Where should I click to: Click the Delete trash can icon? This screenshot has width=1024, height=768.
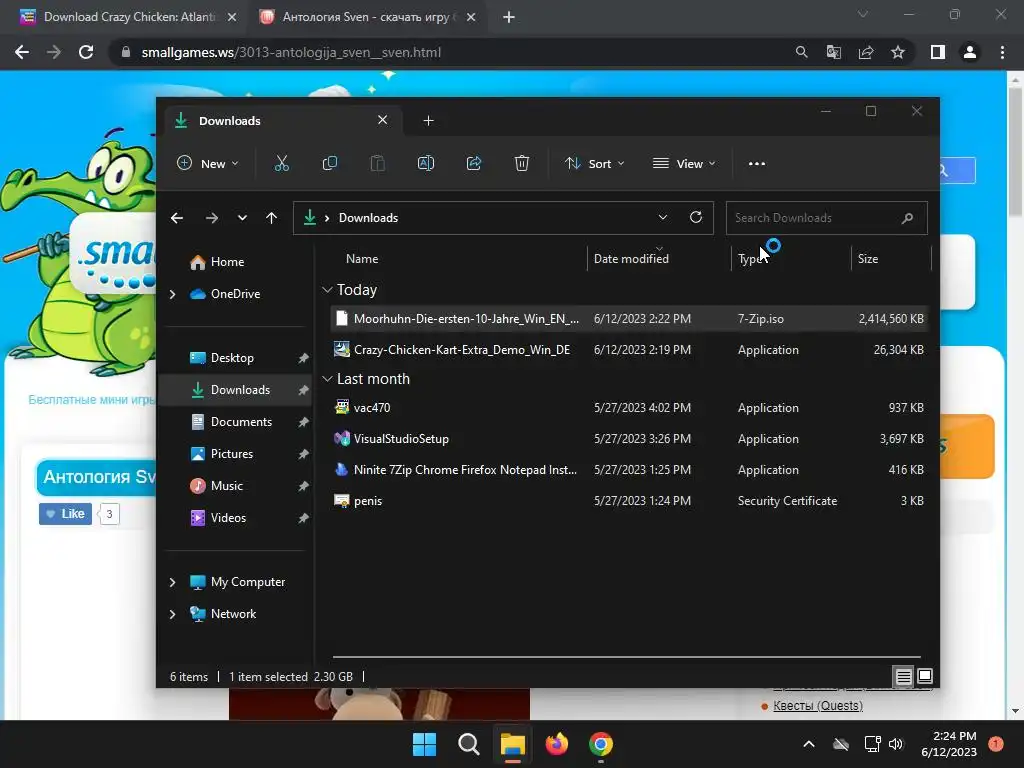point(522,163)
